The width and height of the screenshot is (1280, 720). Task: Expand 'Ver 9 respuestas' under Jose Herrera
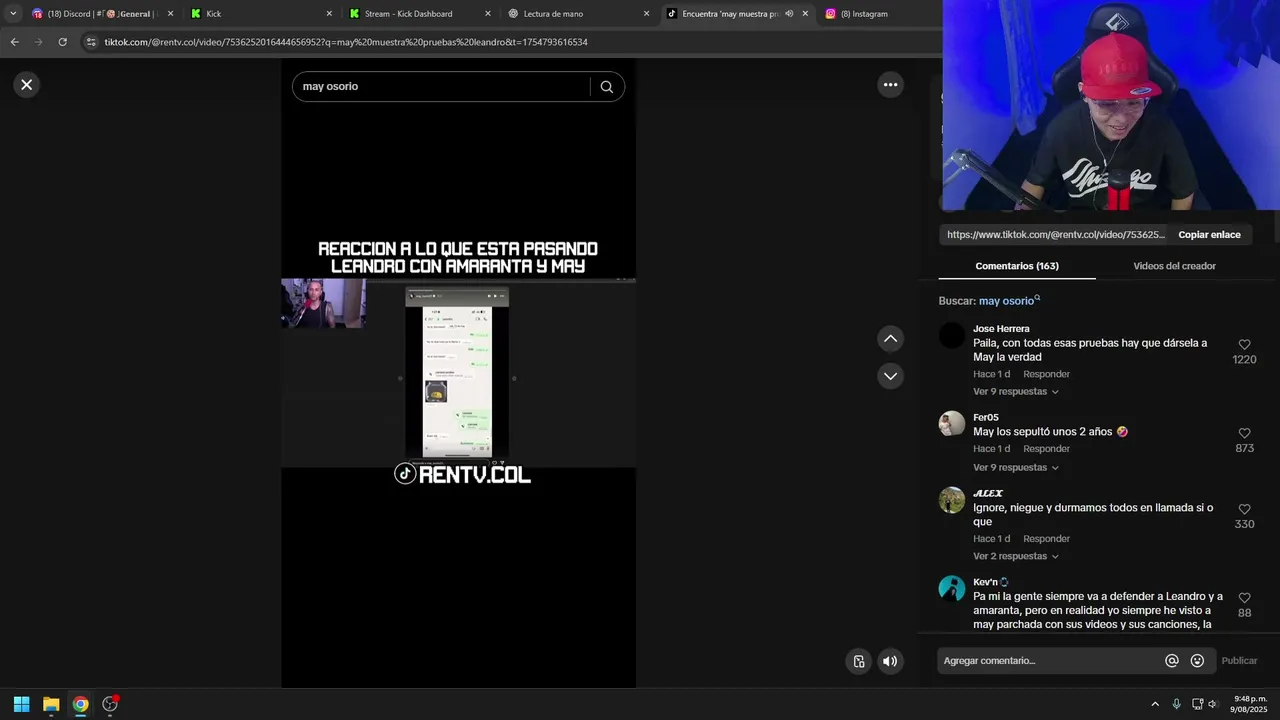1015,392
